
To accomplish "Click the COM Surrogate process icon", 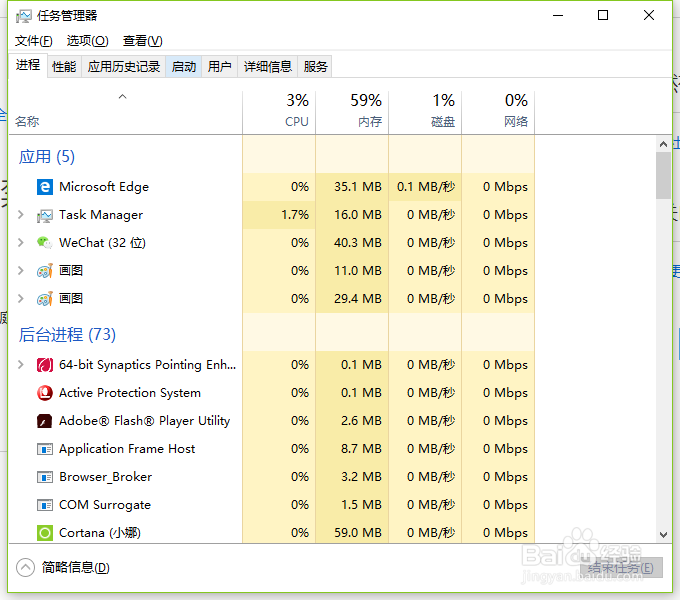I will coord(45,505).
